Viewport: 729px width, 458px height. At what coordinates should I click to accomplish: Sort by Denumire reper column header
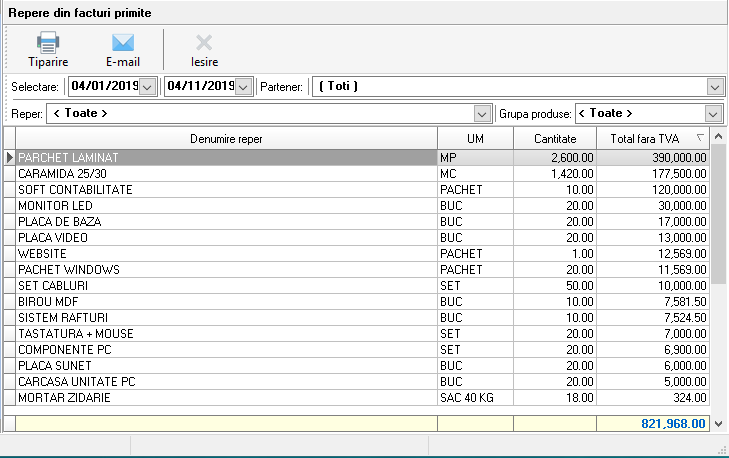click(226, 138)
